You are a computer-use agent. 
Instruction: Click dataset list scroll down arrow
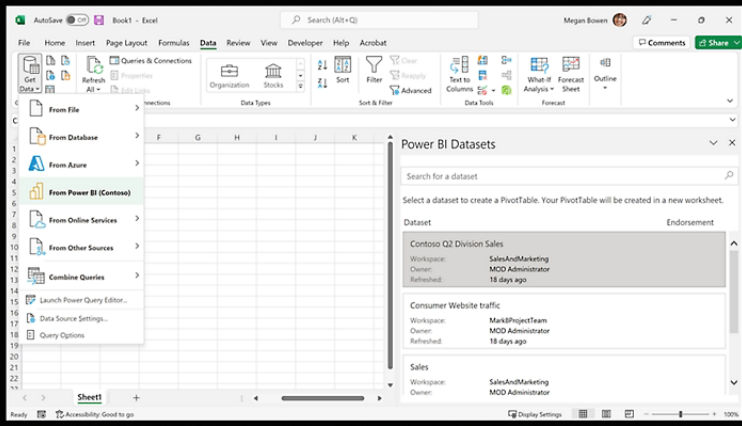pyautogui.click(x=733, y=382)
